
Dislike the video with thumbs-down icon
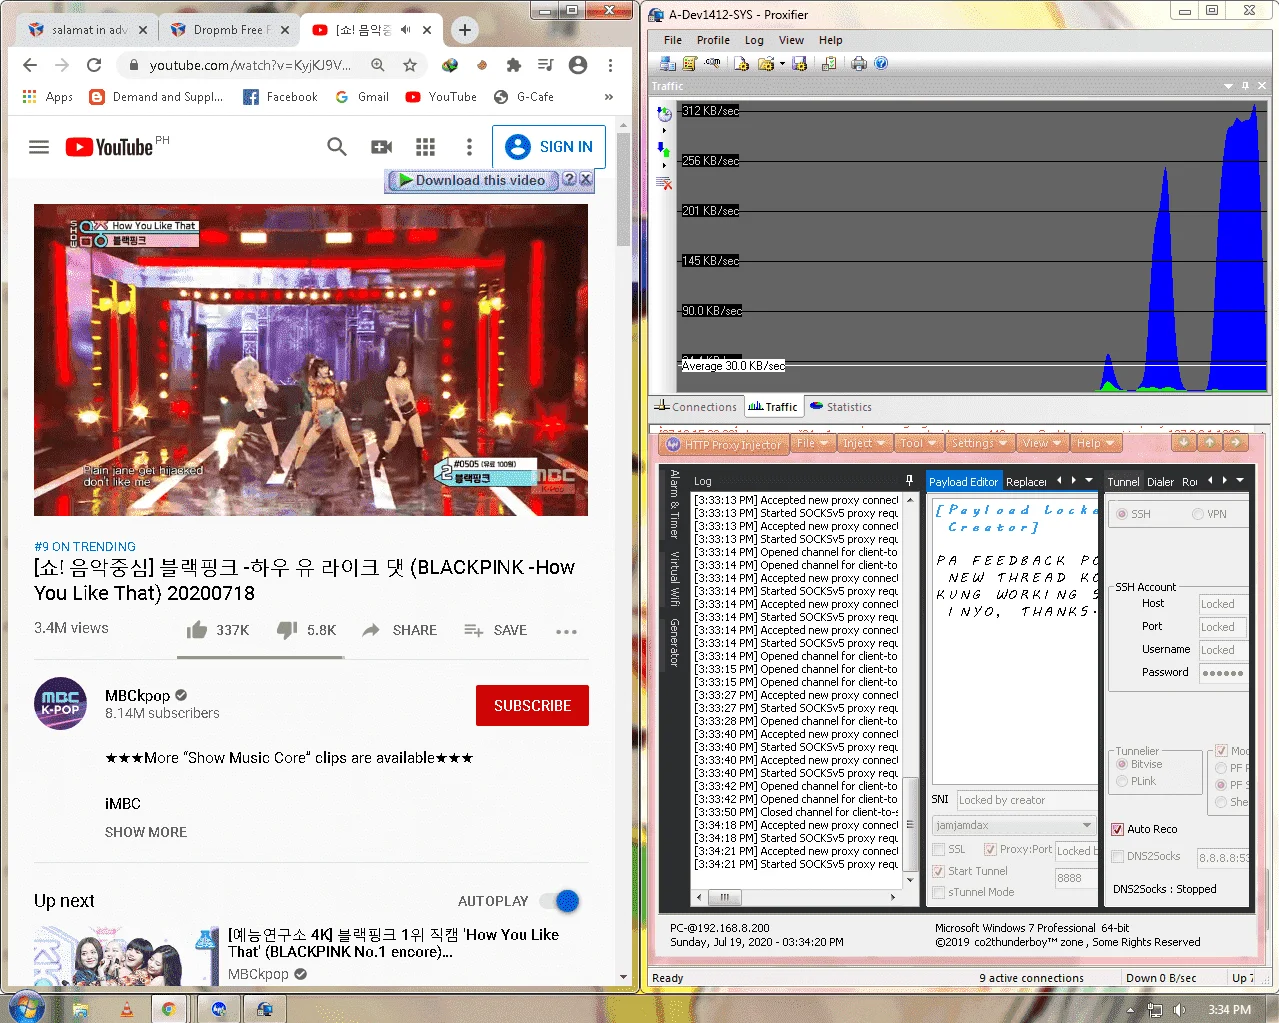click(x=287, y=630)
